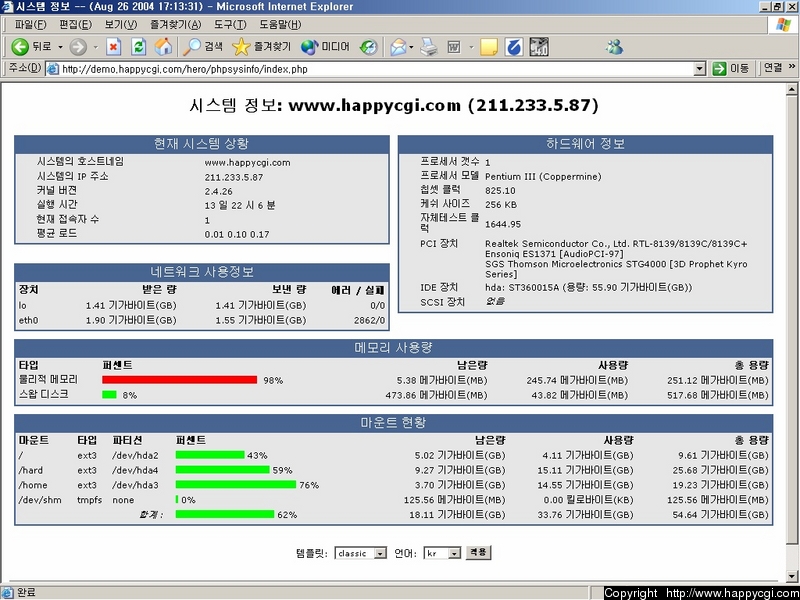Stop page loading with the red X icon

pos(113,47)
